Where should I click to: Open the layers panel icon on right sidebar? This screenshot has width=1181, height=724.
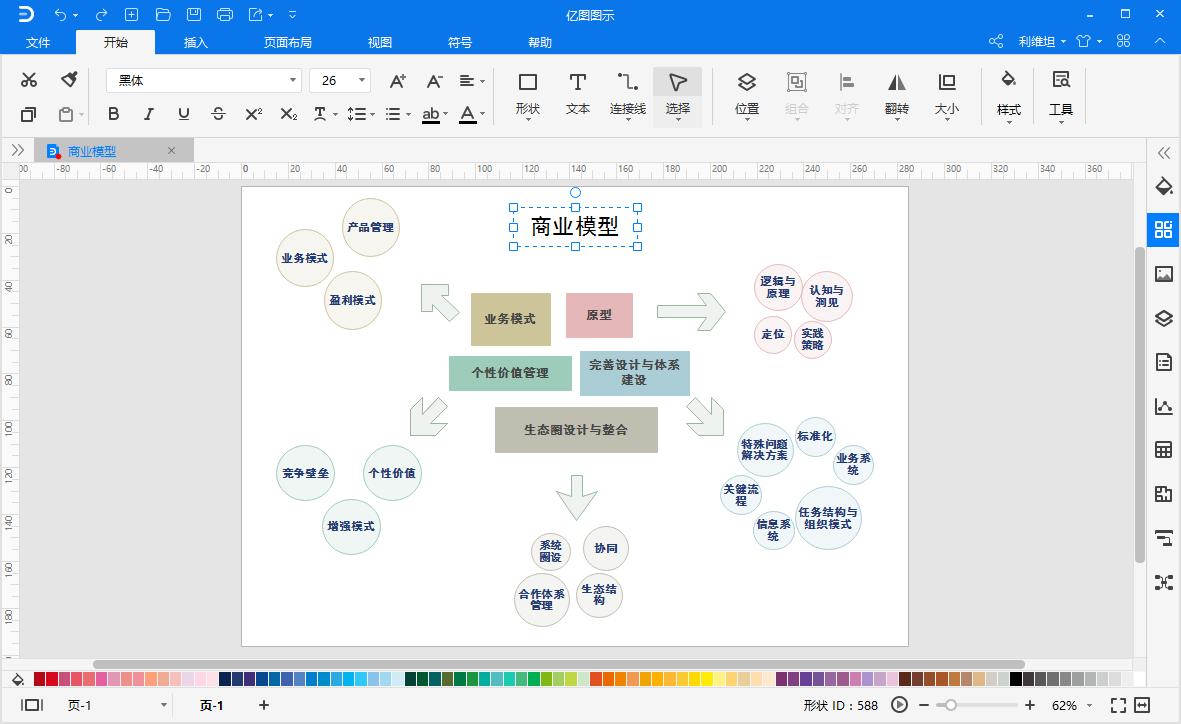1163,318
